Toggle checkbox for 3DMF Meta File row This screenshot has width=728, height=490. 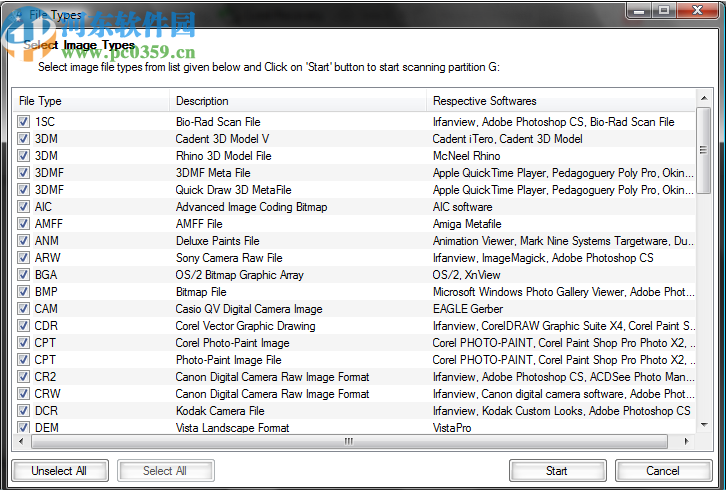23,173
